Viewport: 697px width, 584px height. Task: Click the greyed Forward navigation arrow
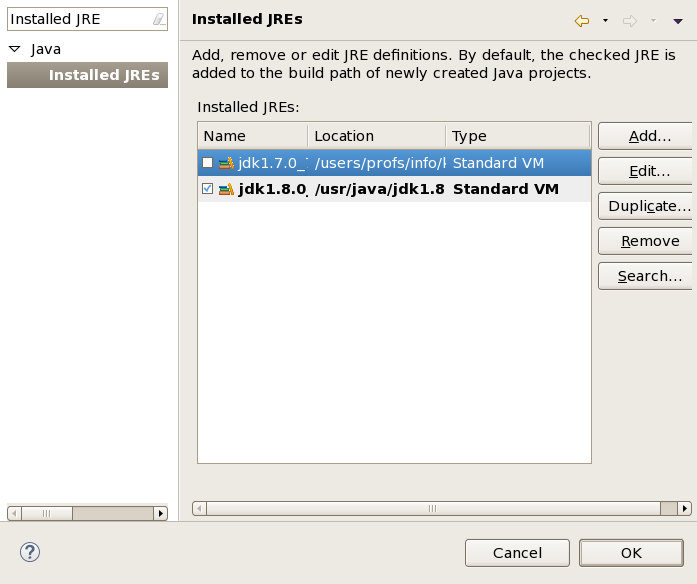[x=630, y=20]
